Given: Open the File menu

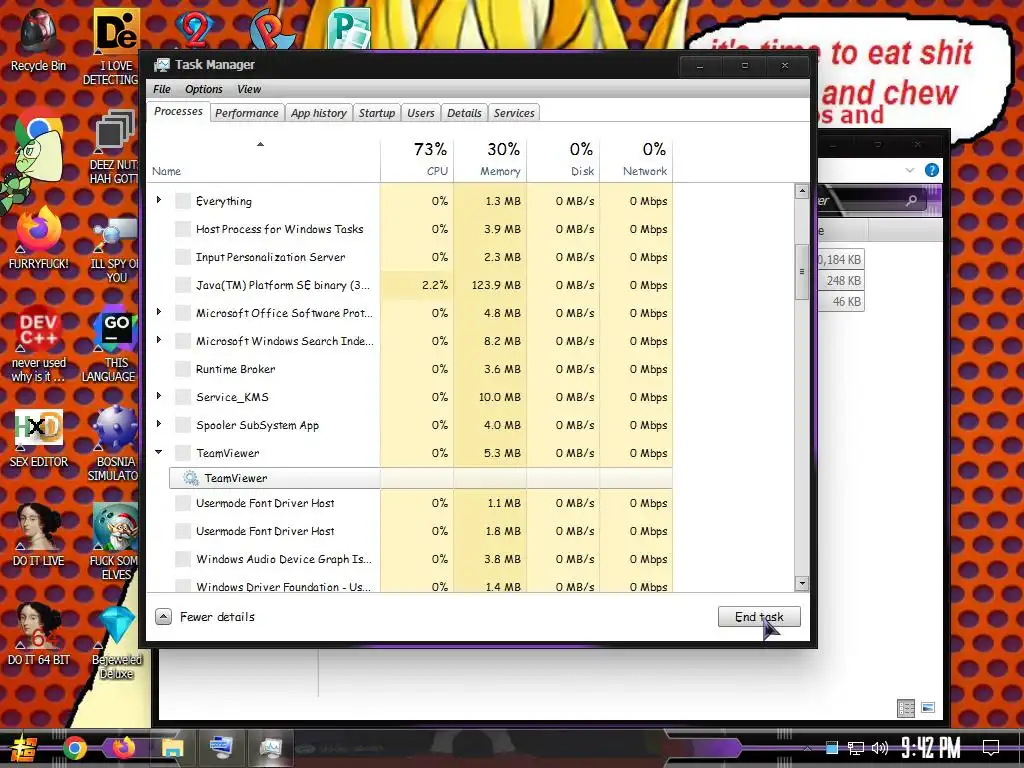Looking at the screenshot, I should [162, 89].
